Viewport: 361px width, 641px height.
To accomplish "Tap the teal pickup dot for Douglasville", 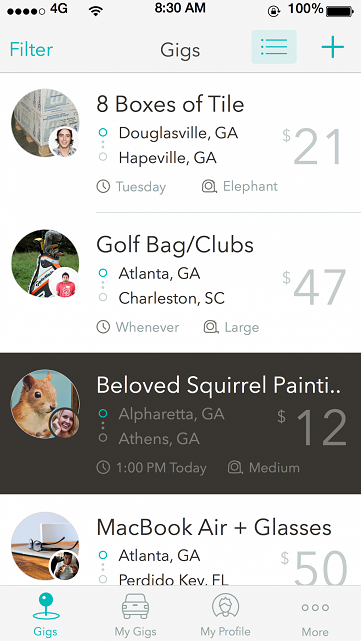I will tap(103, 132).
